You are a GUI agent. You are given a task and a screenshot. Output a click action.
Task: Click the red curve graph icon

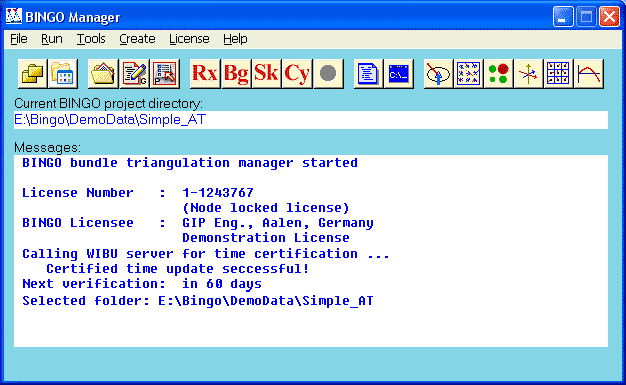tap(588, 74)
